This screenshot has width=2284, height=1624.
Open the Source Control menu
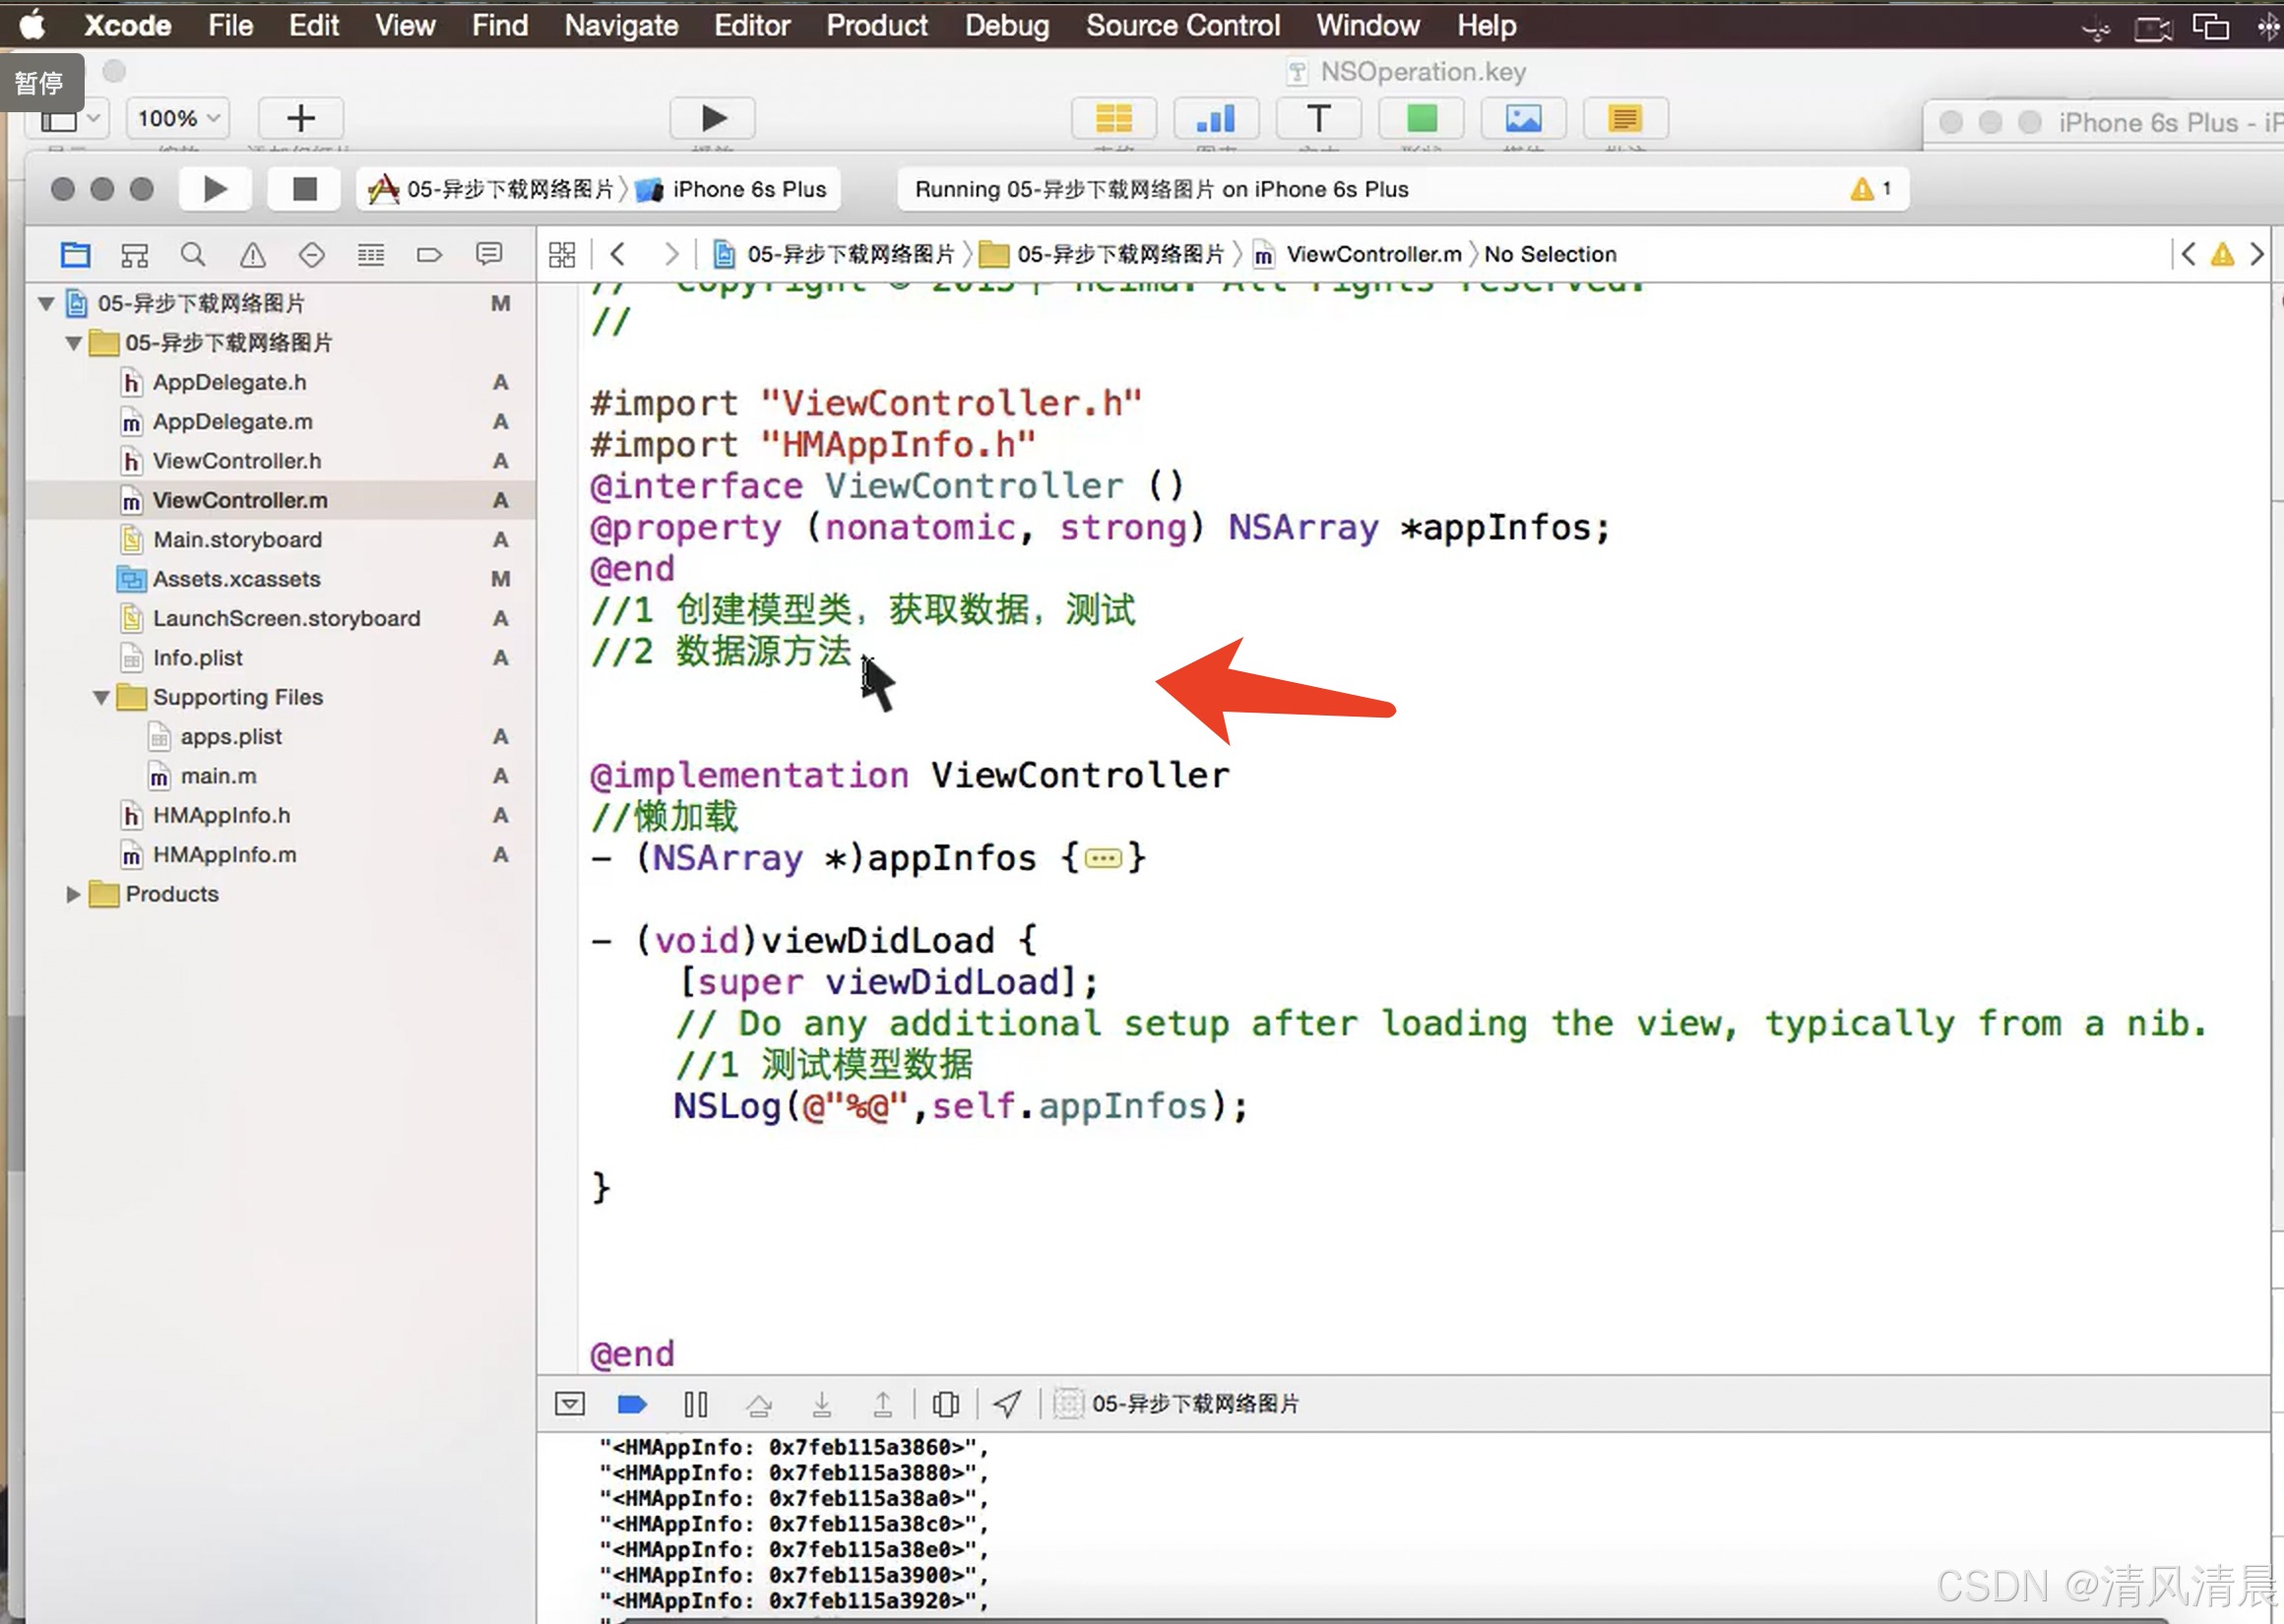pos(1182,25)
